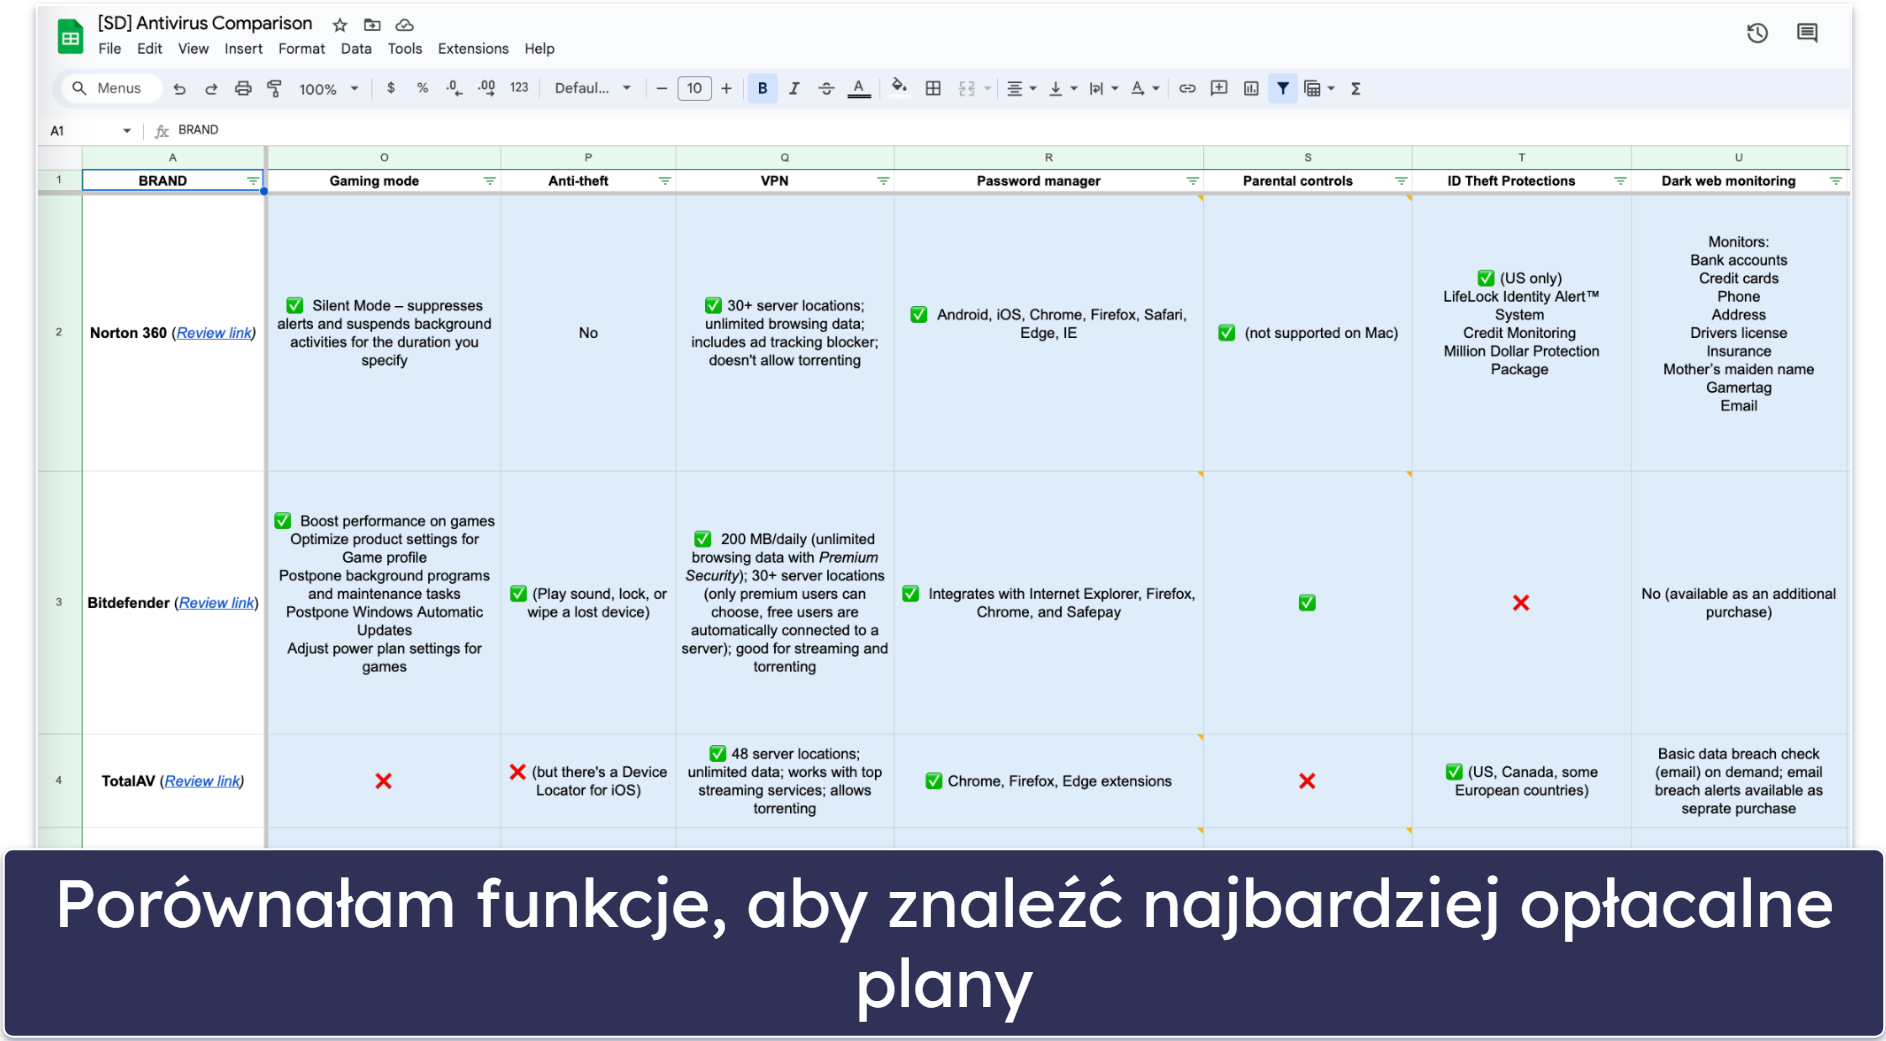This screenshot has width=1886, height=1041.
Task: Open more number formats 123
Action: click(x=519, y=88)
